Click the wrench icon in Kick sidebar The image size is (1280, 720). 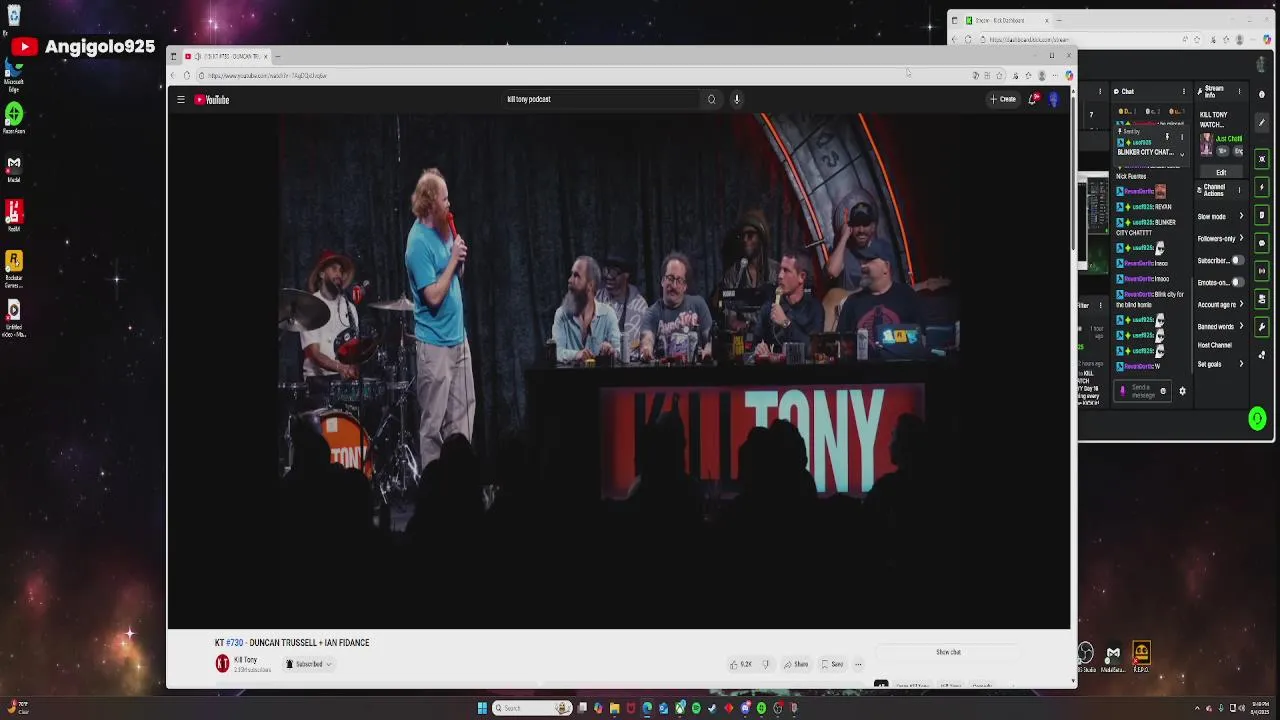click(1261, 326)
